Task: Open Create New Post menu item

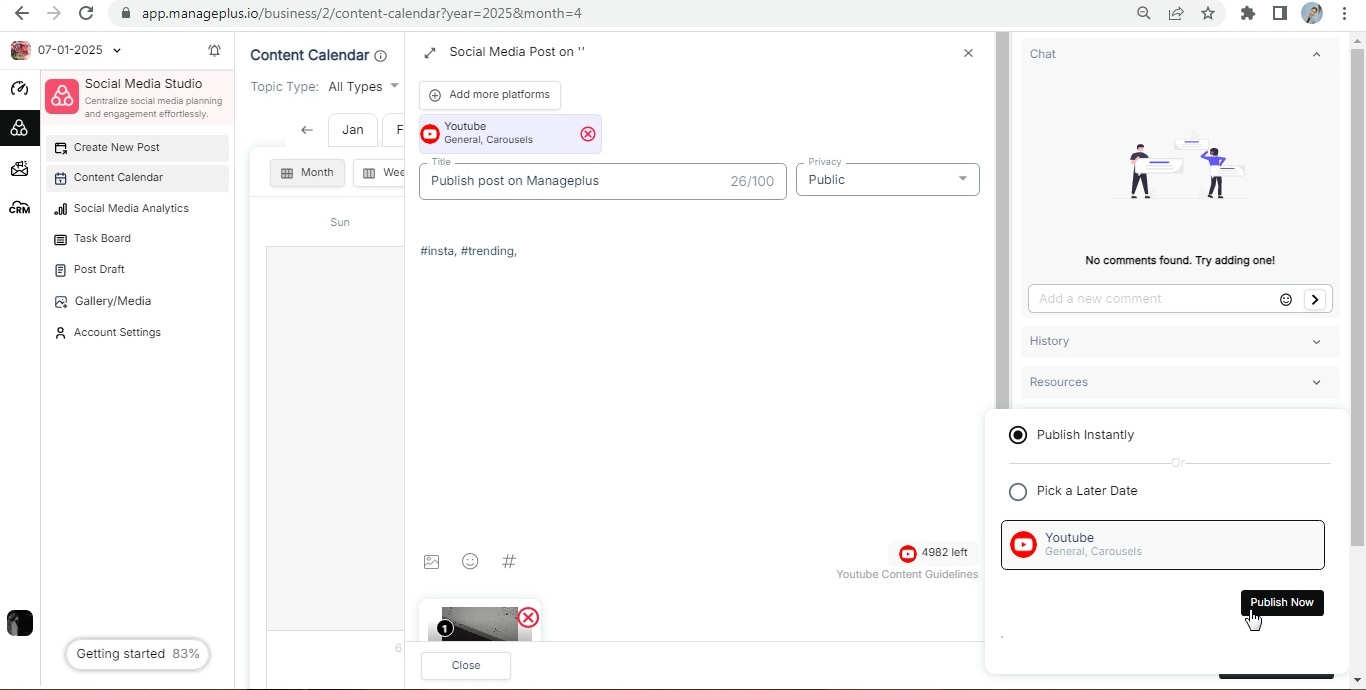Action: pyautogui.click(x=138, y=148)
